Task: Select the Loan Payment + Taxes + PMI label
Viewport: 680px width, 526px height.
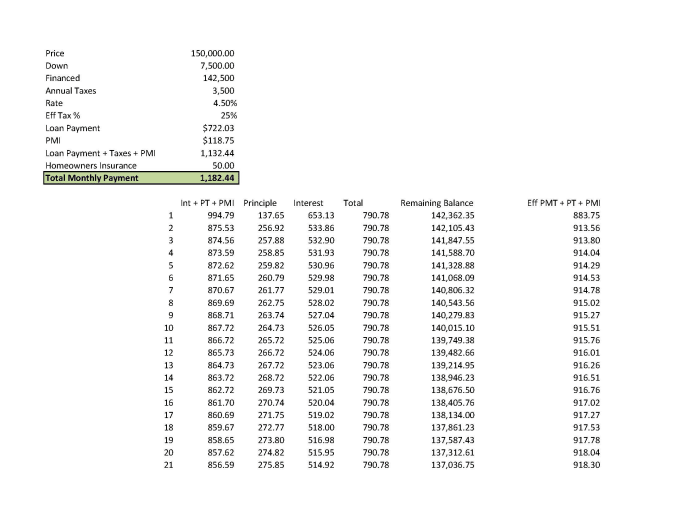Action: [100, 153]
